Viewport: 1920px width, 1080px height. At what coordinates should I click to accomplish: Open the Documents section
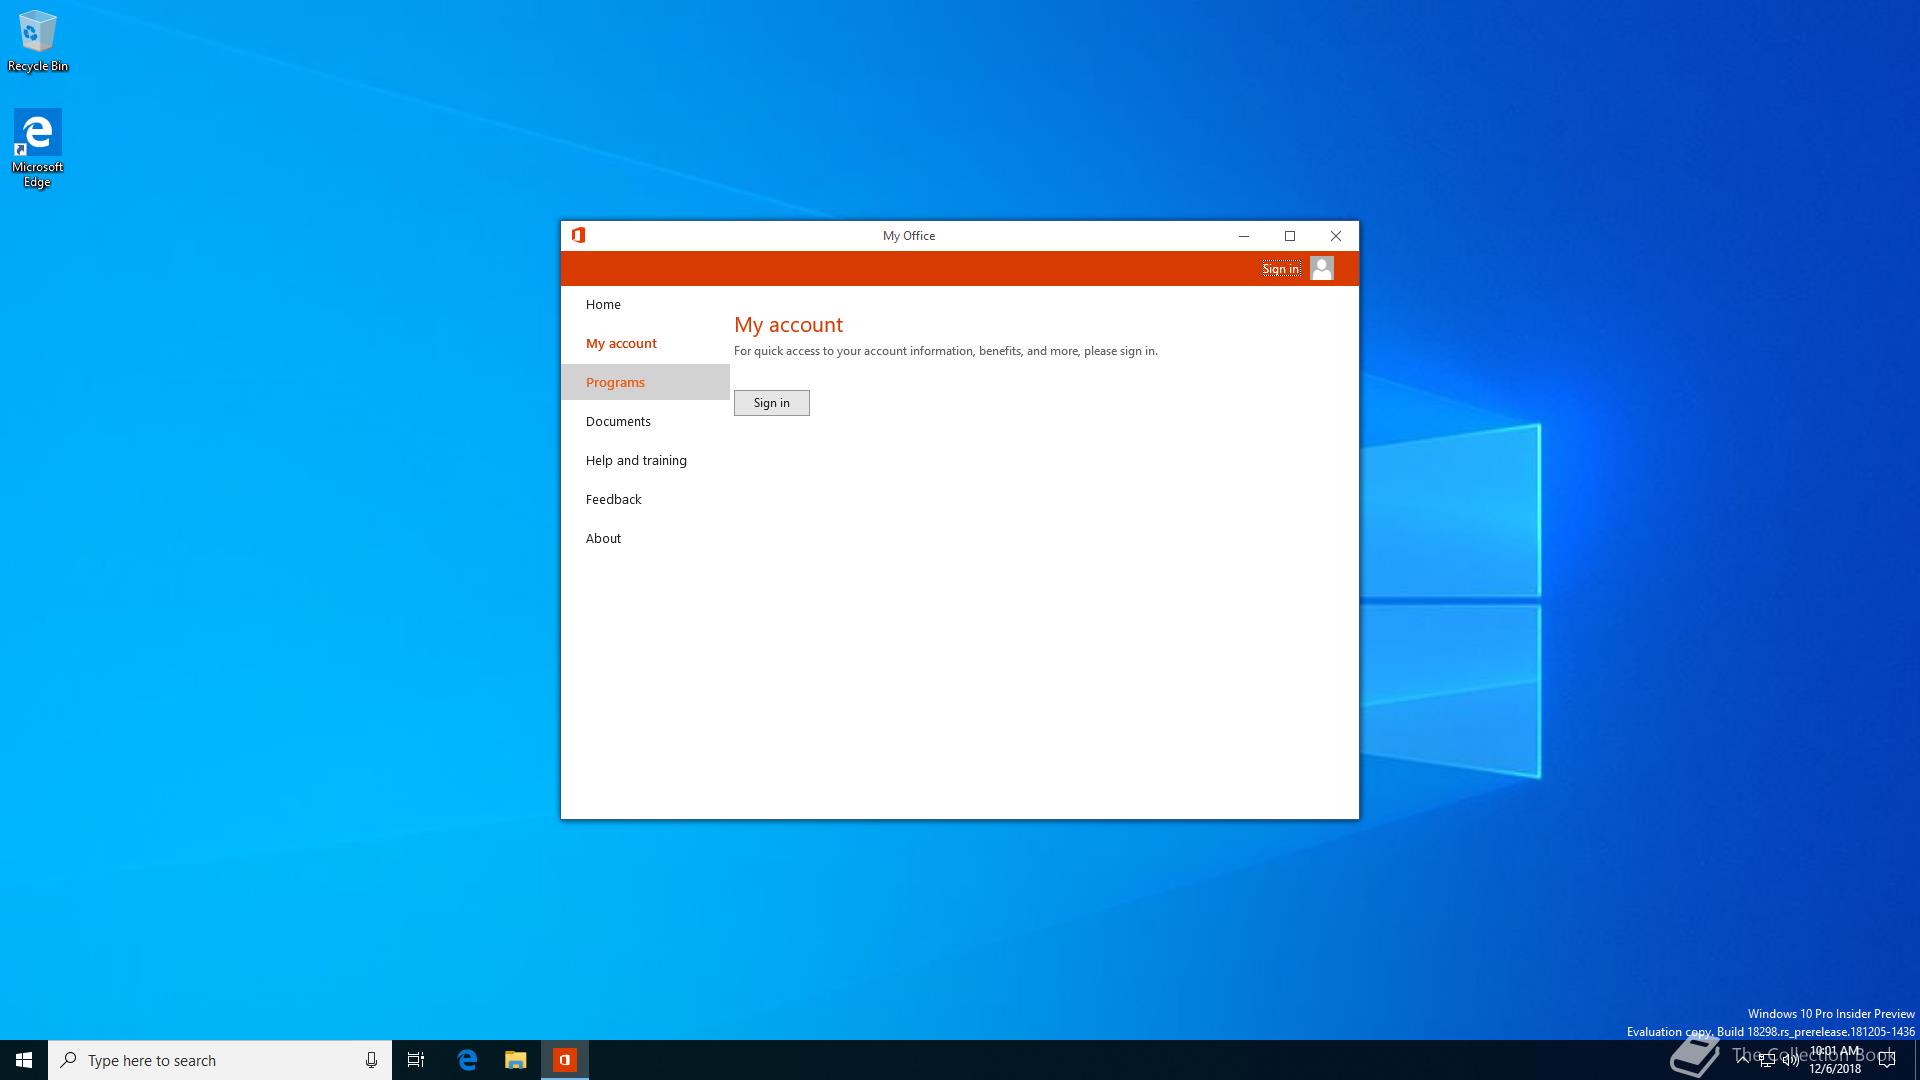(x=618, y=421)
